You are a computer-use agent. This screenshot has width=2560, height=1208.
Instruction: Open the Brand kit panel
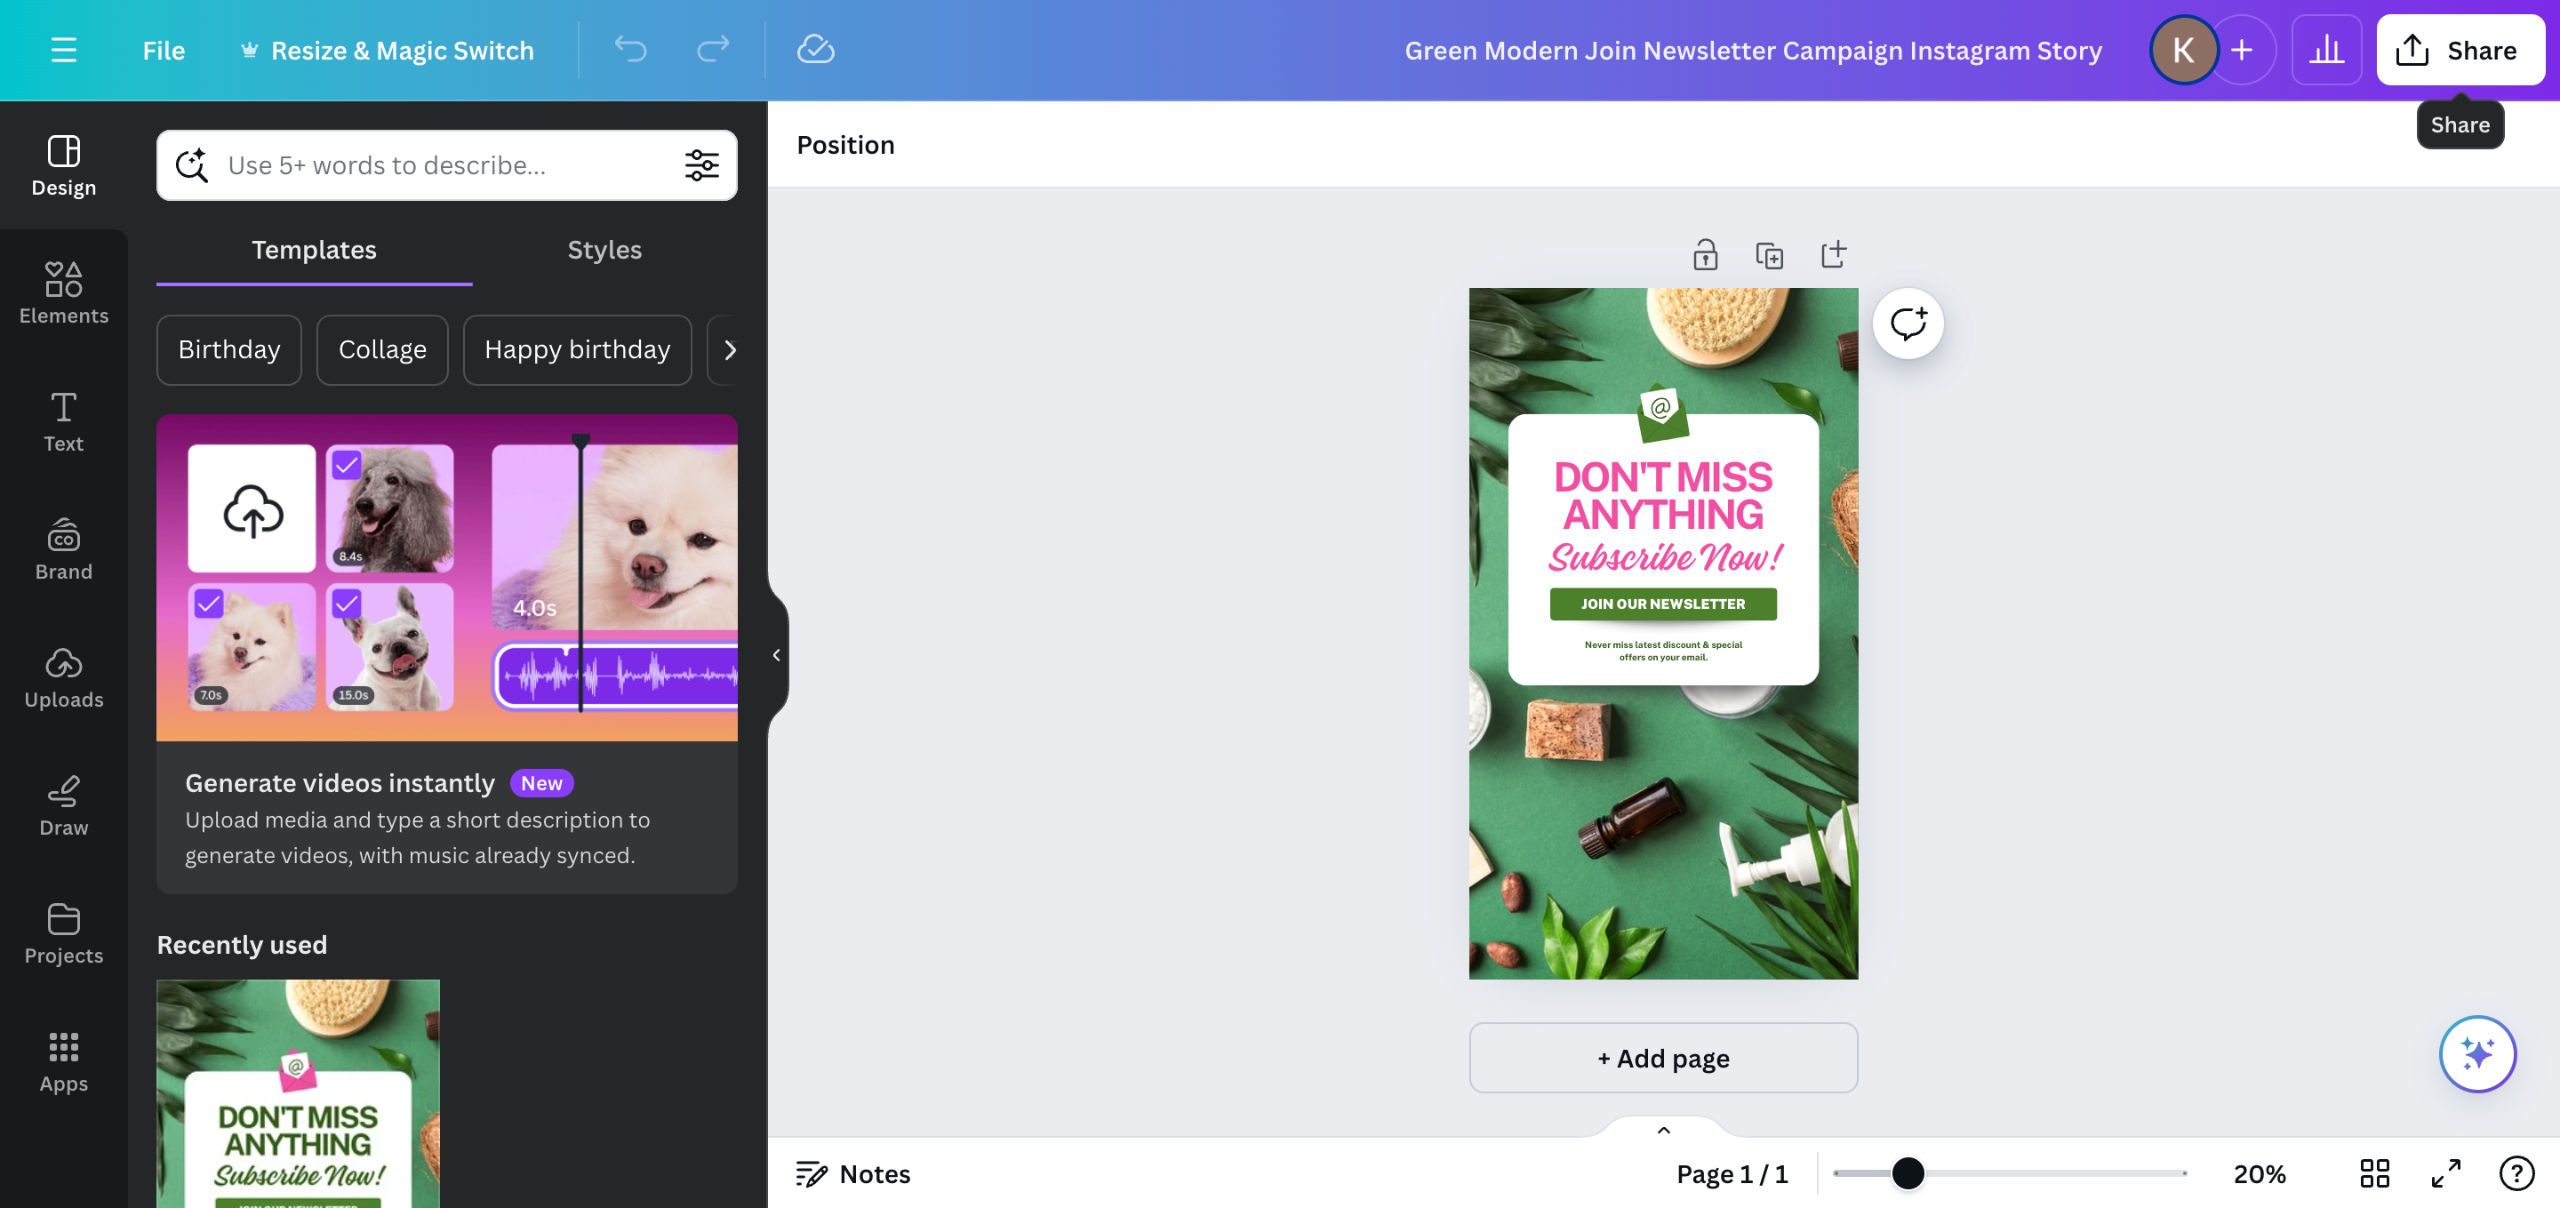click(x=63, y=549)
